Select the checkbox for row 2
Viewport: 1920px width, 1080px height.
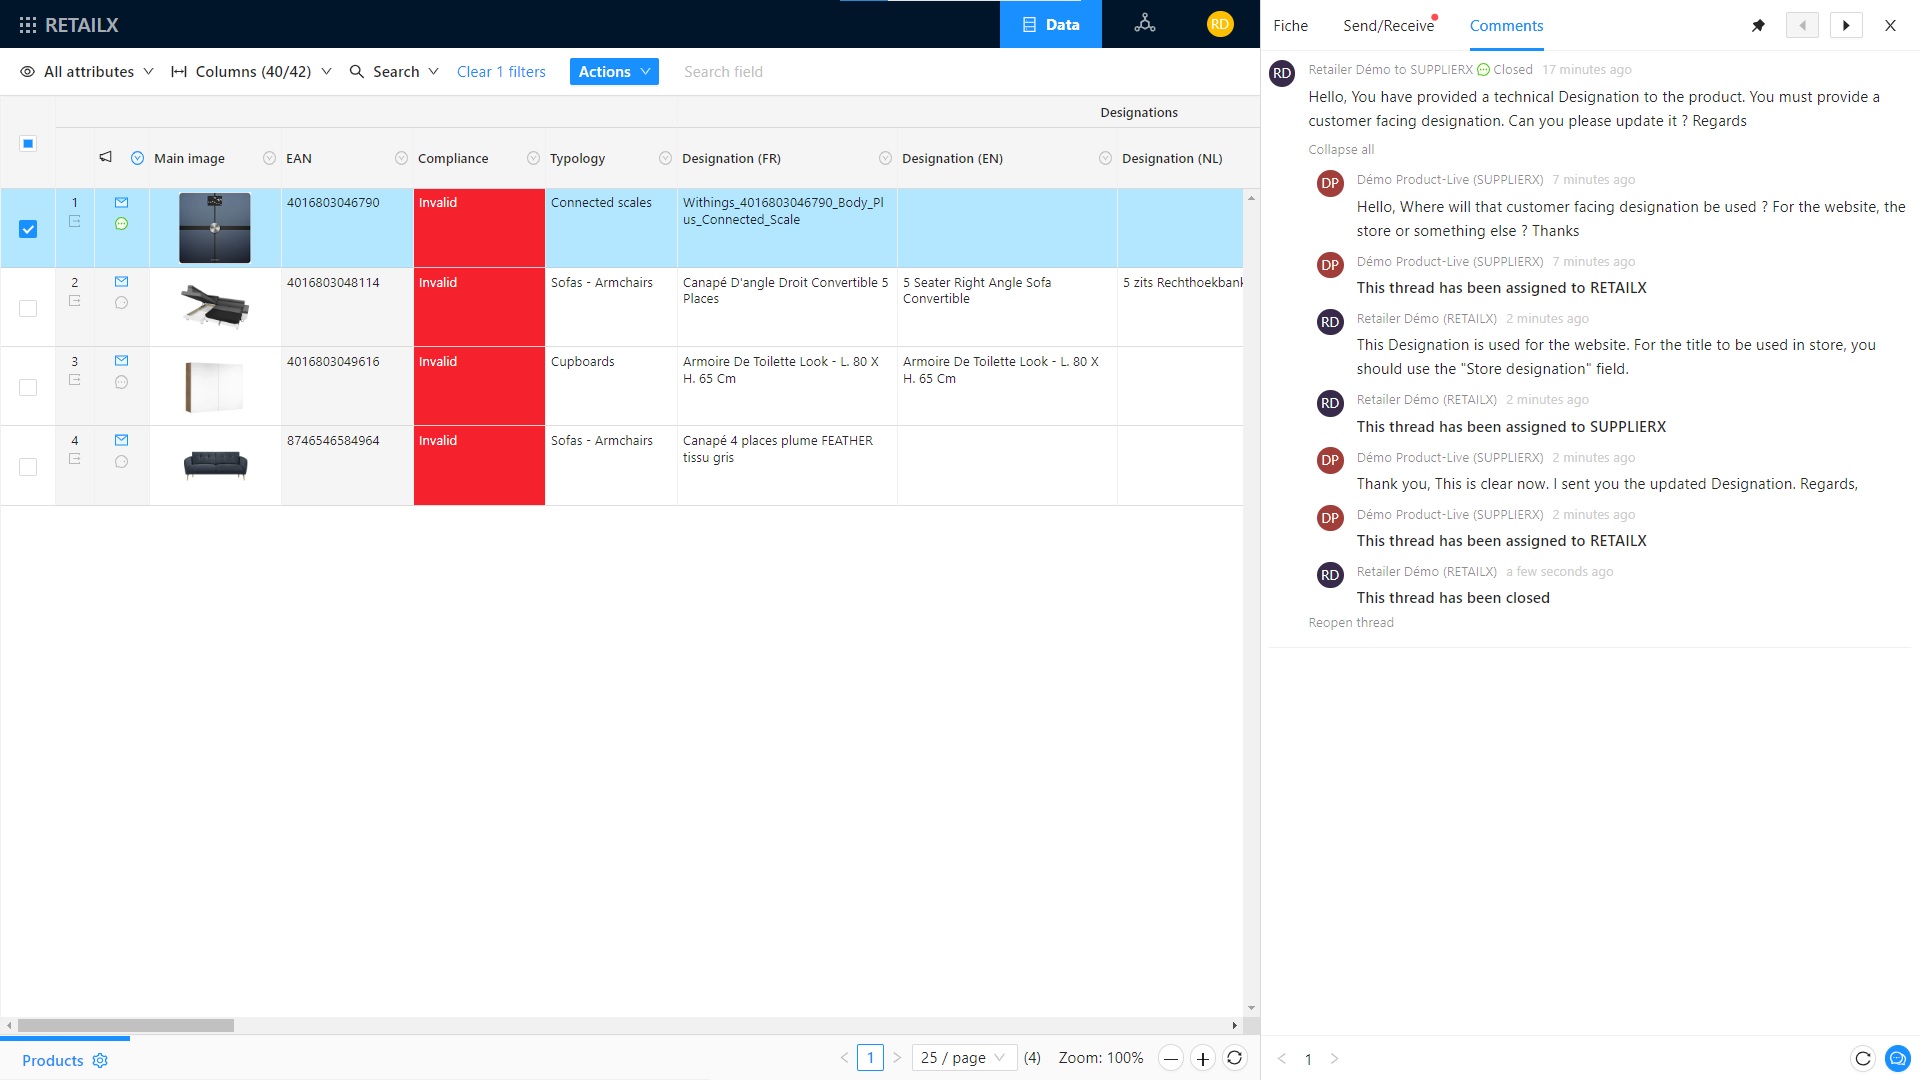pos(27,308)
